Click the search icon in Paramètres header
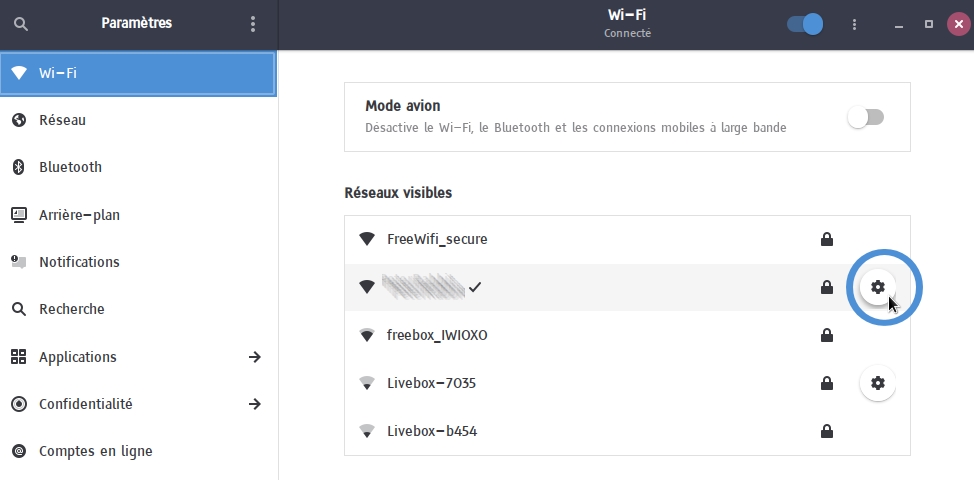Screen dimensions: 974x480 point(21,24)
